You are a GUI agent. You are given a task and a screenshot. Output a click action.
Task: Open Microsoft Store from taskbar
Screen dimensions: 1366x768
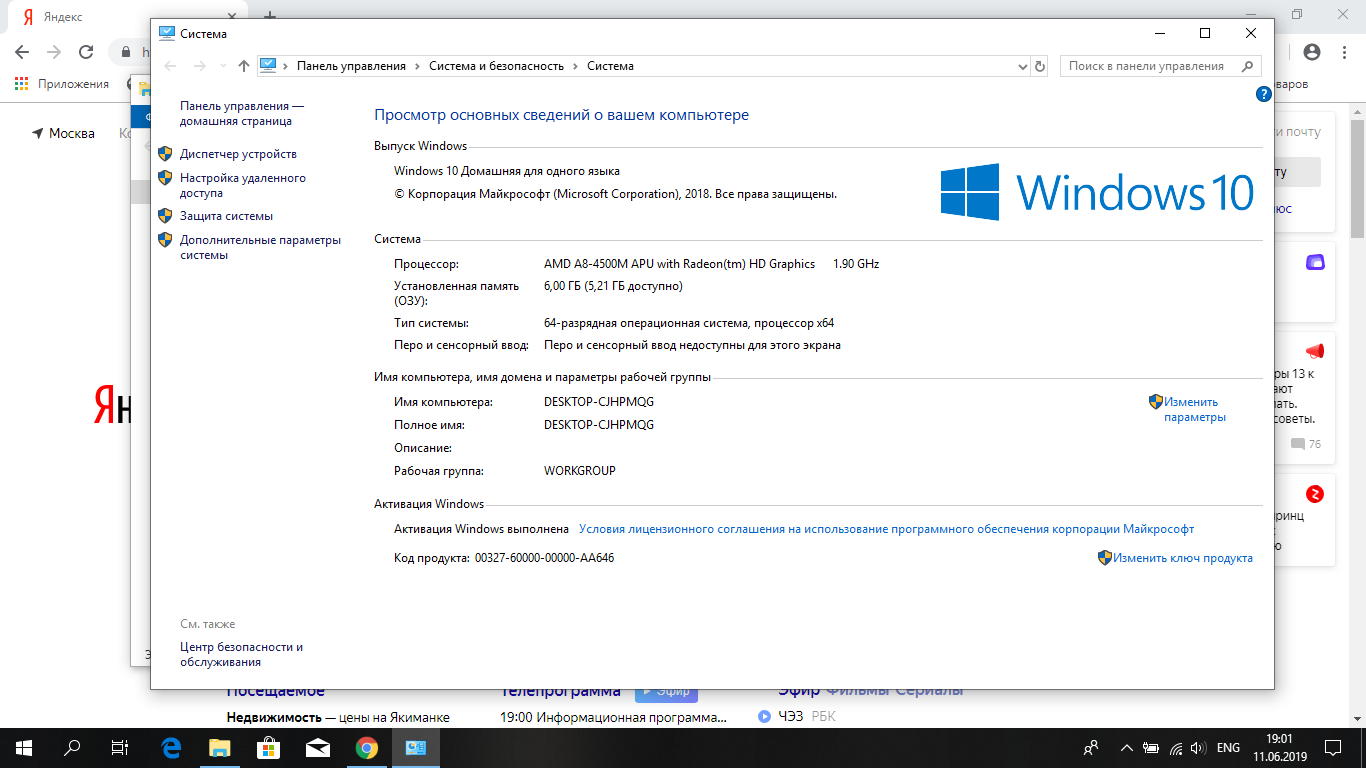[268, 747]
